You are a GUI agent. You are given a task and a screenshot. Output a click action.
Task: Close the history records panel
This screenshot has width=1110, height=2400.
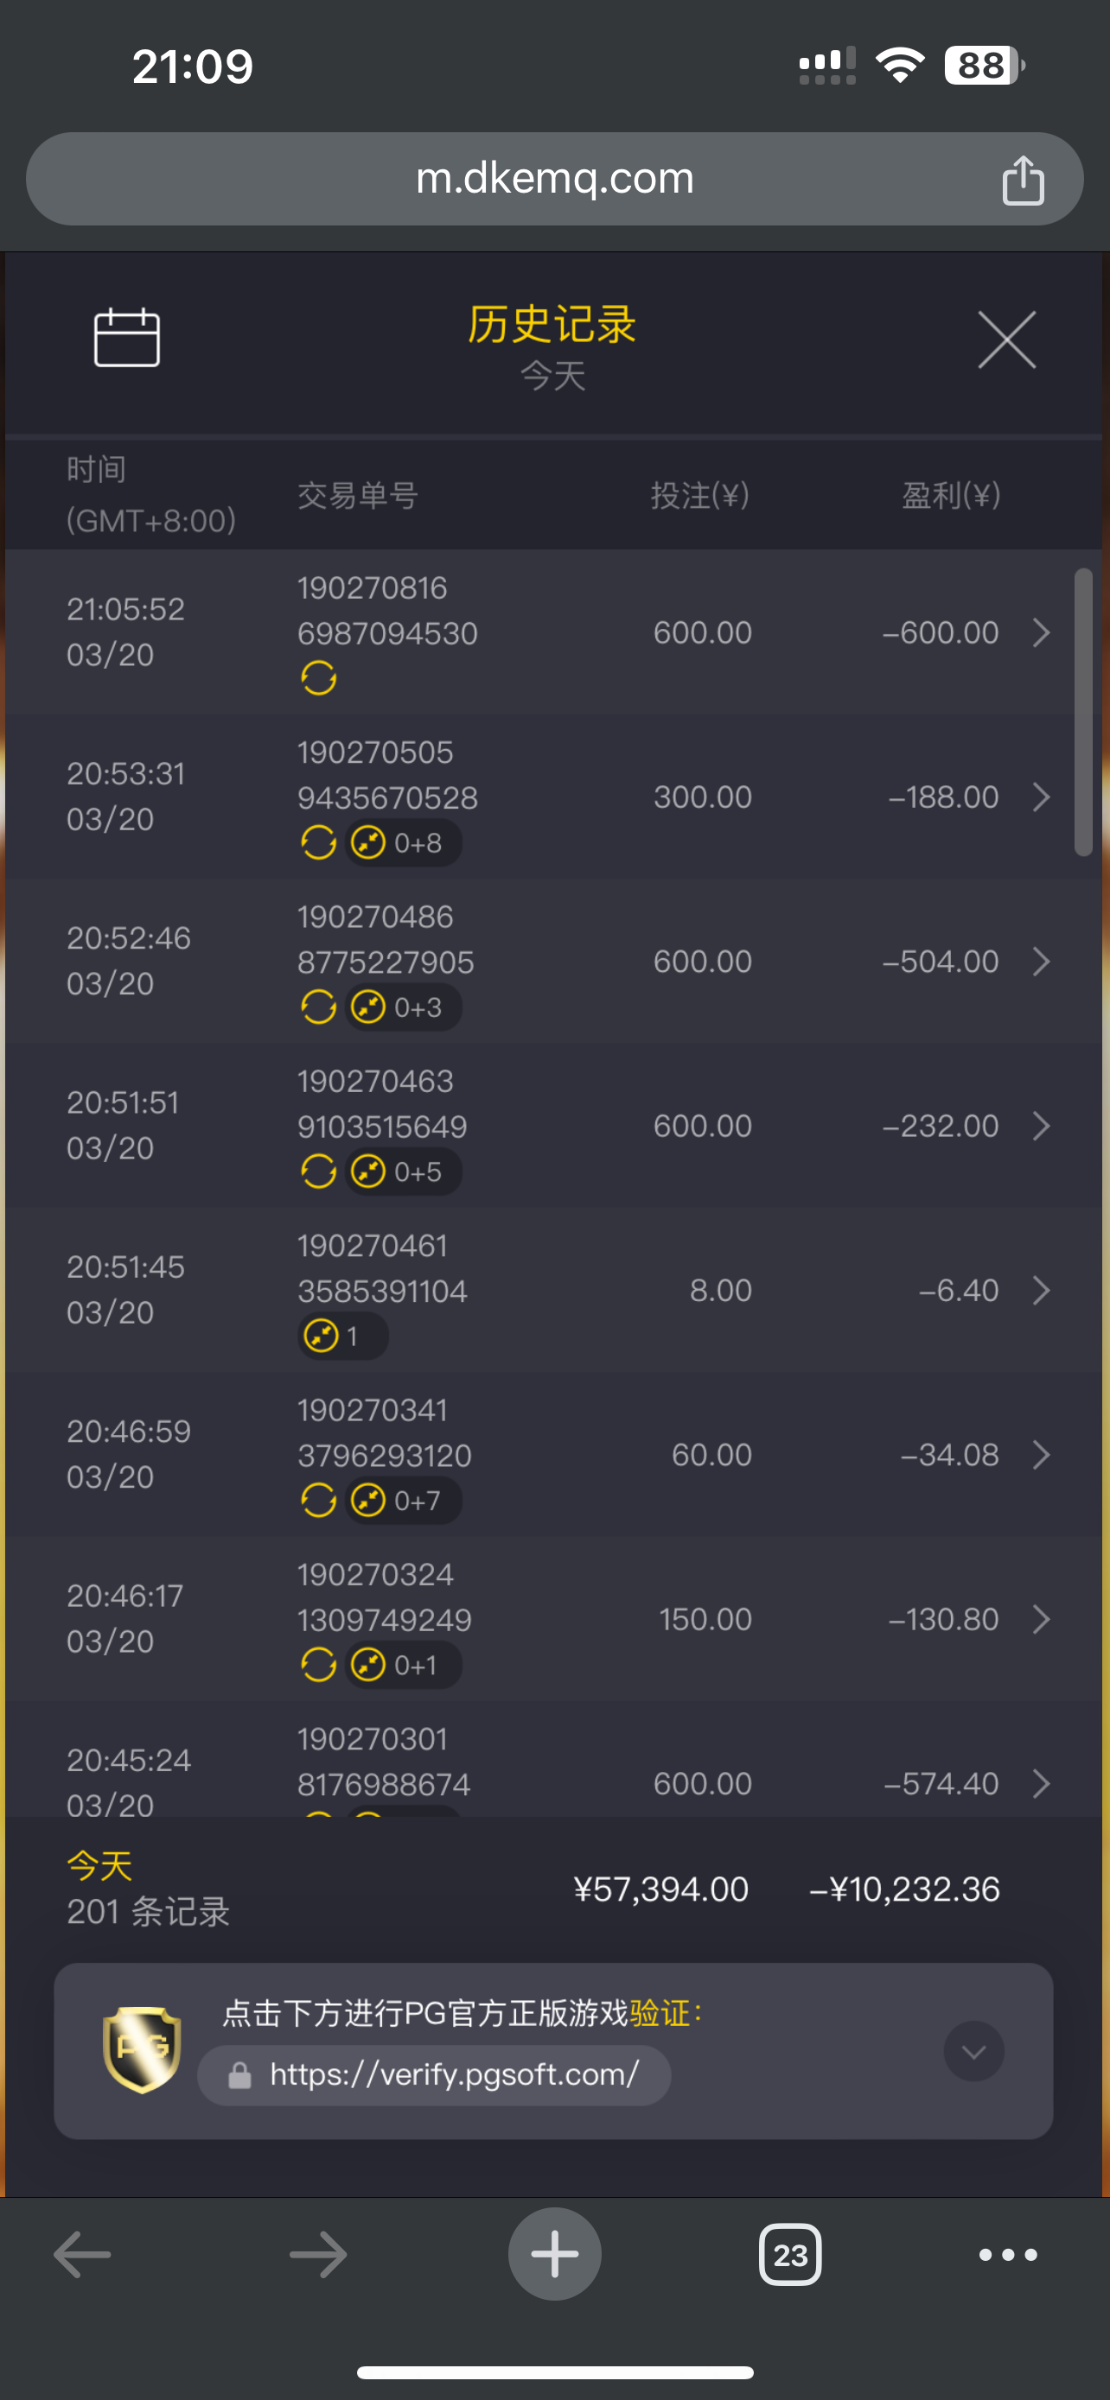pyautogui.click(x=1006, y=340)
